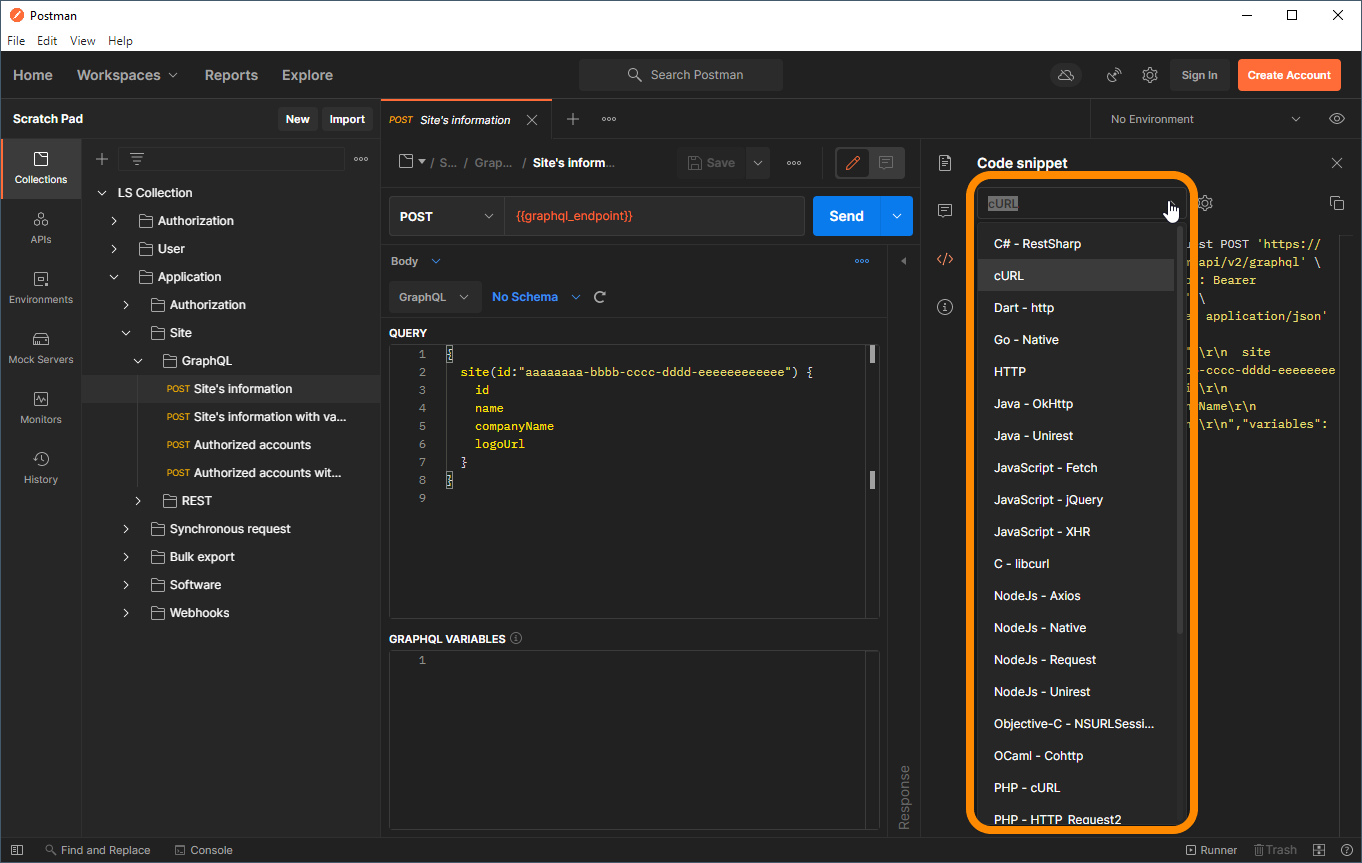Open the Save options dropdown arrow
Viewport: 1362px width, 863px height.
[x=758, y=163]
